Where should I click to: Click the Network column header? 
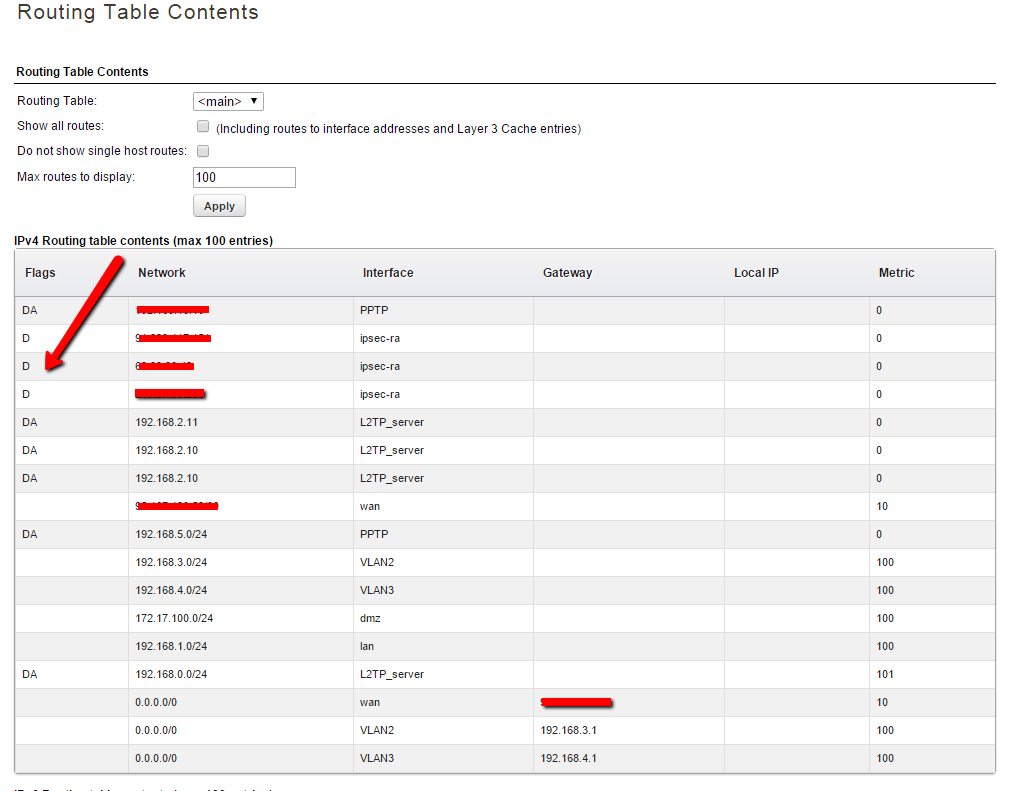click(x=162, y=273)
